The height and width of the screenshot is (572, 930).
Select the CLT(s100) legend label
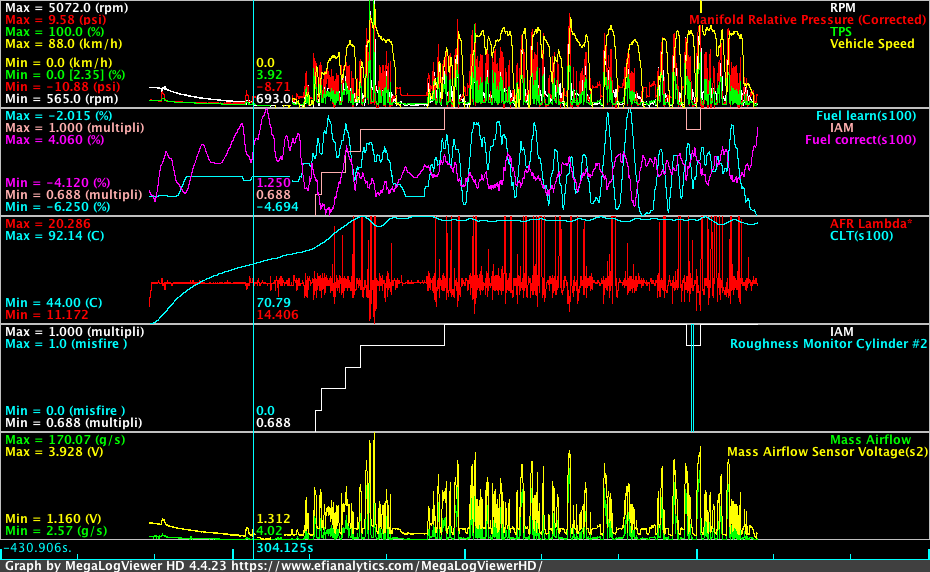[861, 236]
